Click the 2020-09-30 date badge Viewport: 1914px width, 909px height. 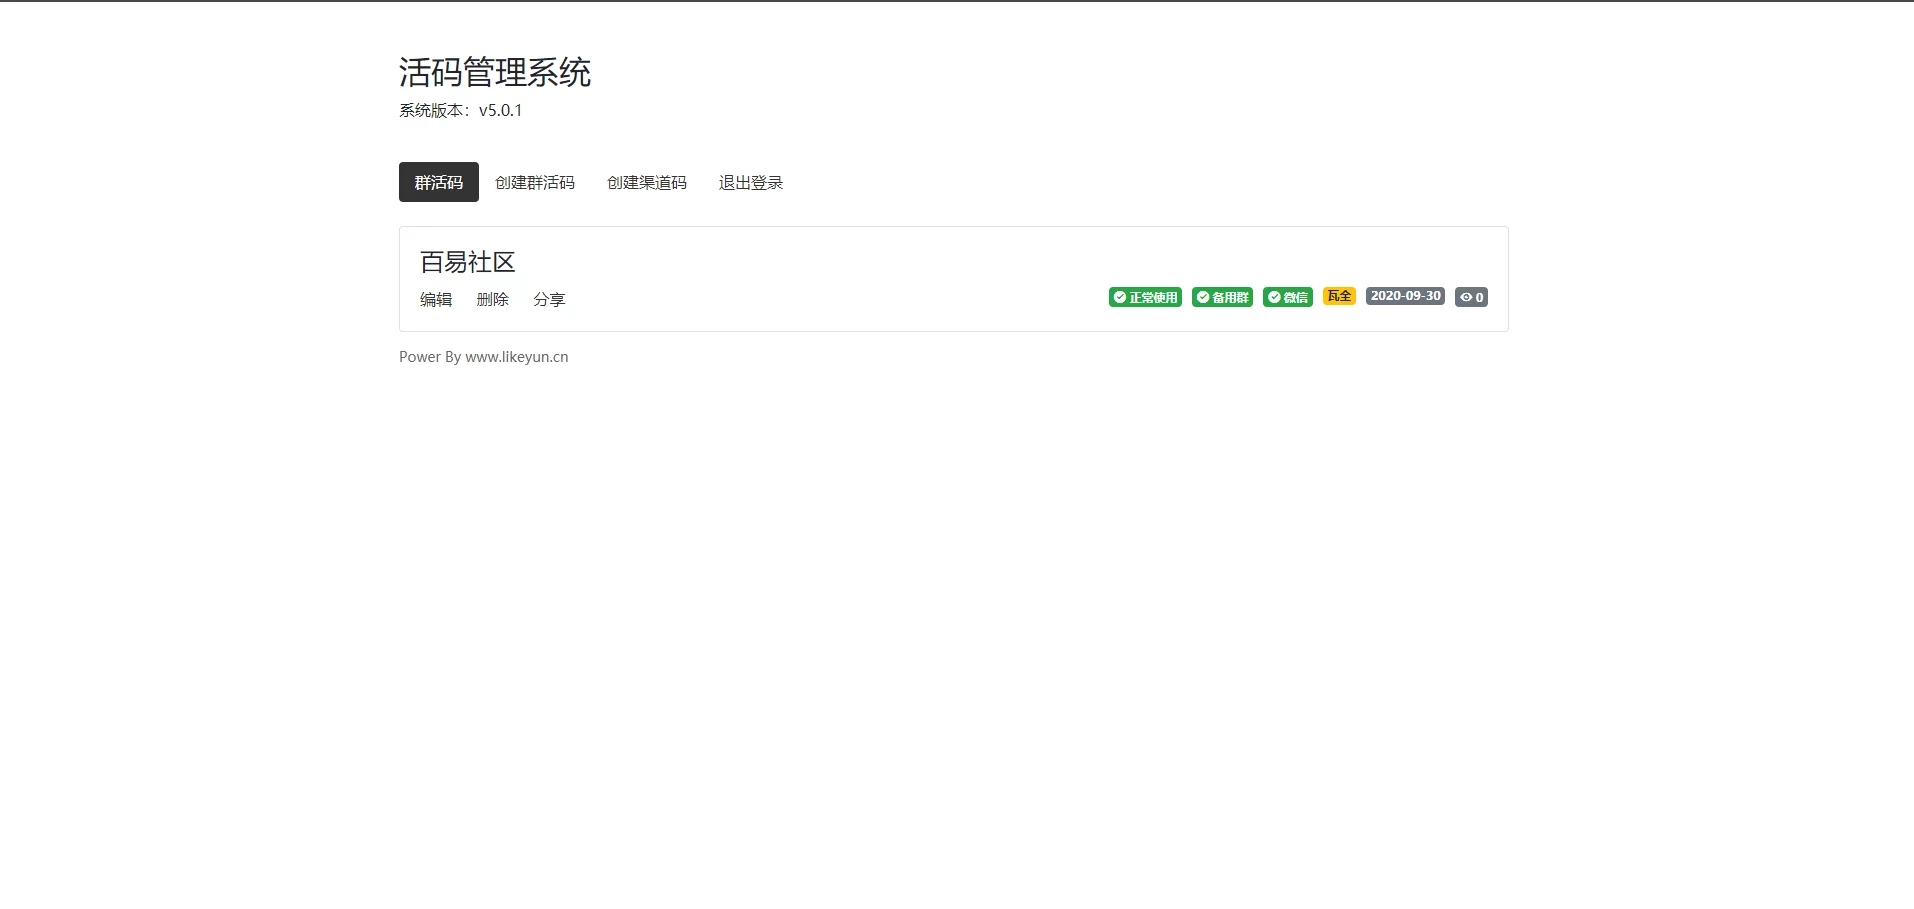1405,296
